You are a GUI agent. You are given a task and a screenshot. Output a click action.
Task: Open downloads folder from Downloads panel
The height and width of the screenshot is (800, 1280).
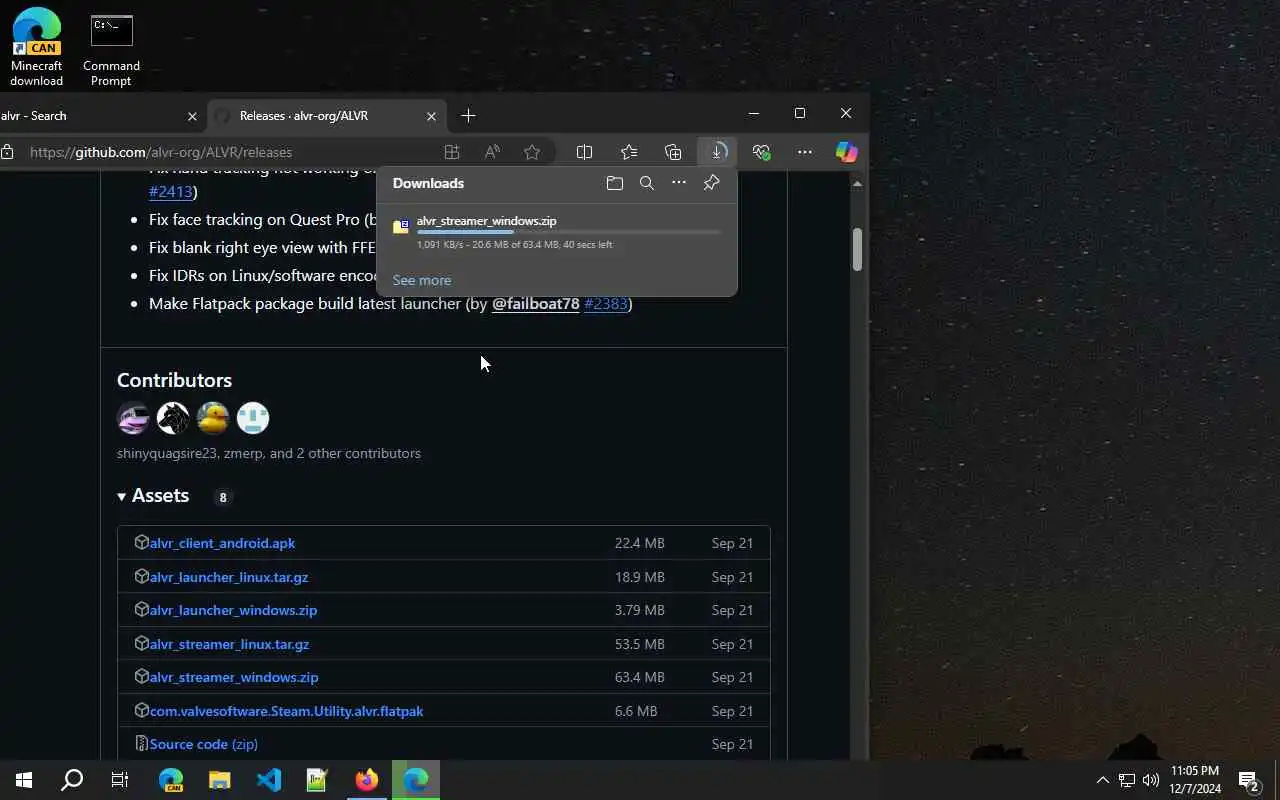615,183
